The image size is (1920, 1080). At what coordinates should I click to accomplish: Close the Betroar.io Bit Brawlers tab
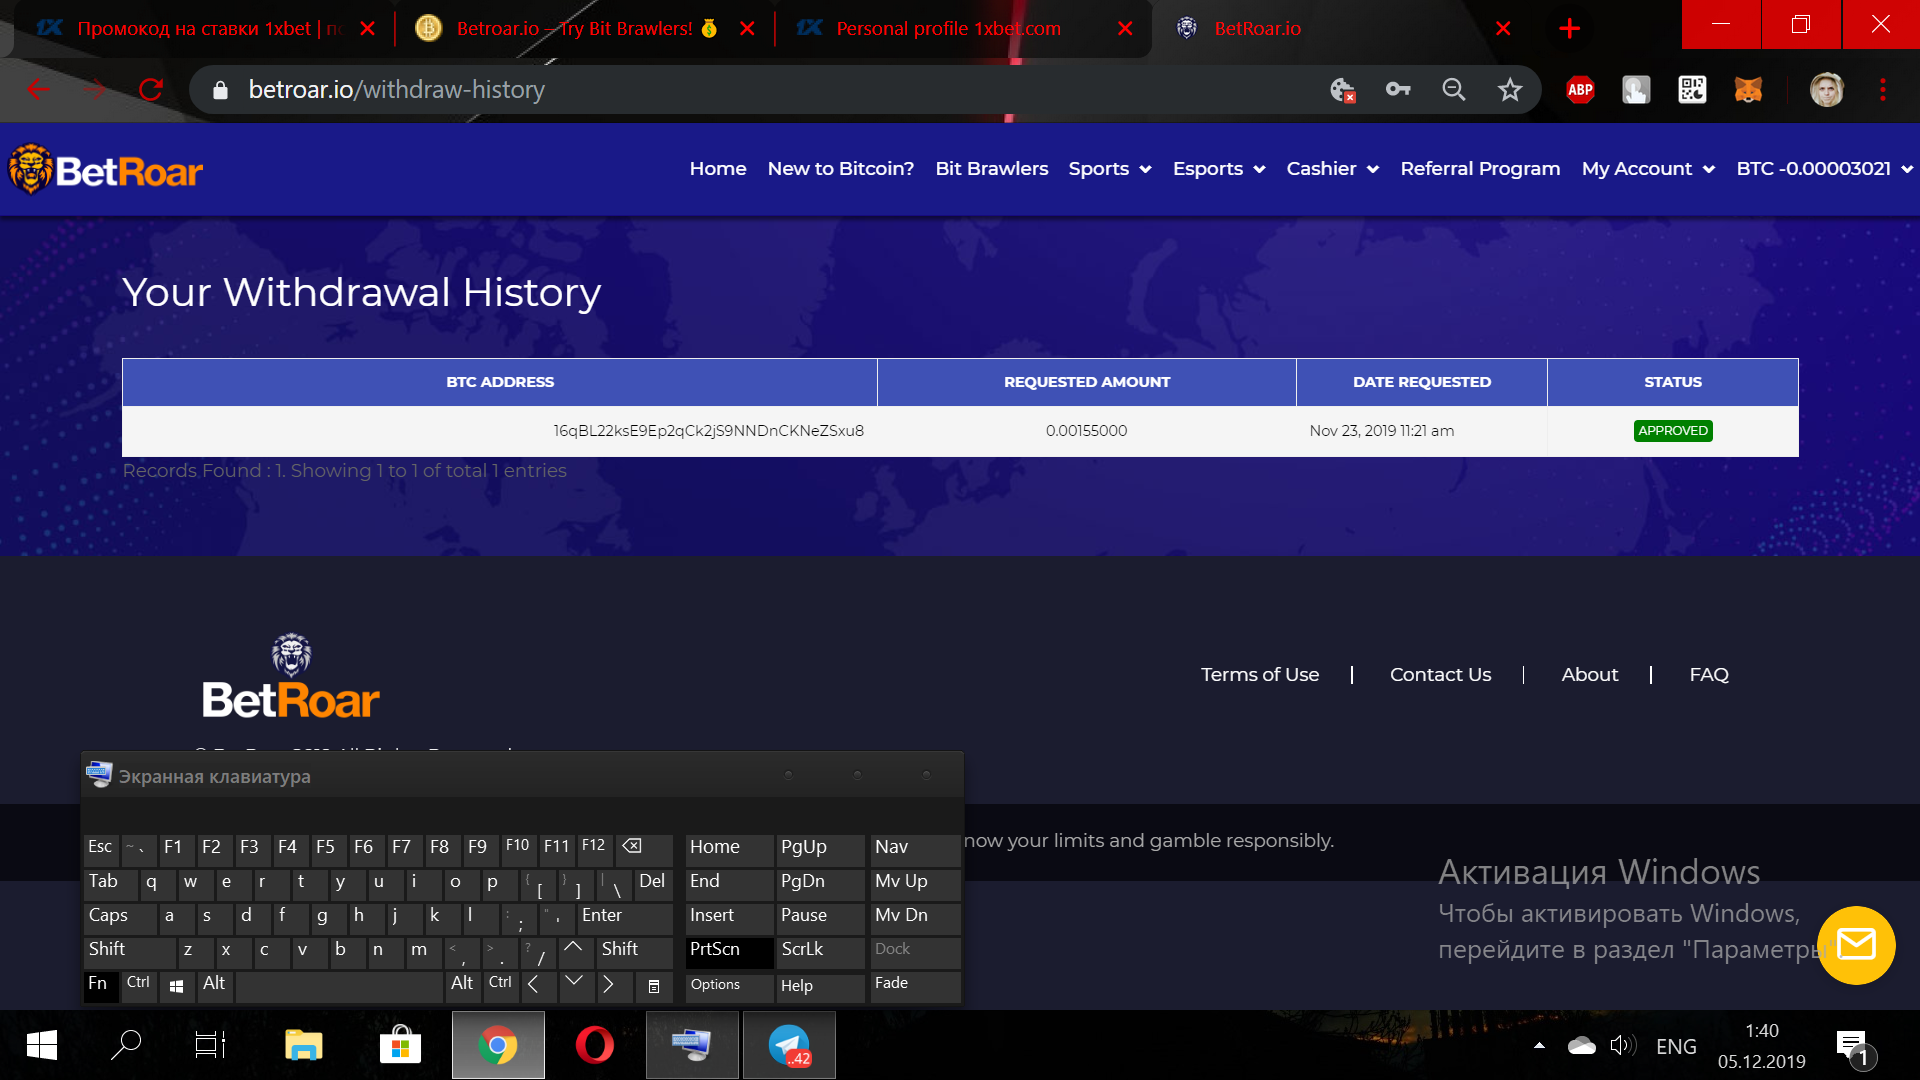(747, 29)
